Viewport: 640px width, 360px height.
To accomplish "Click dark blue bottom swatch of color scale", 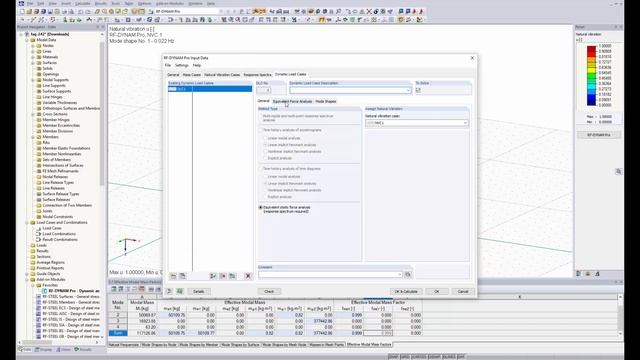I will point(591,102).
